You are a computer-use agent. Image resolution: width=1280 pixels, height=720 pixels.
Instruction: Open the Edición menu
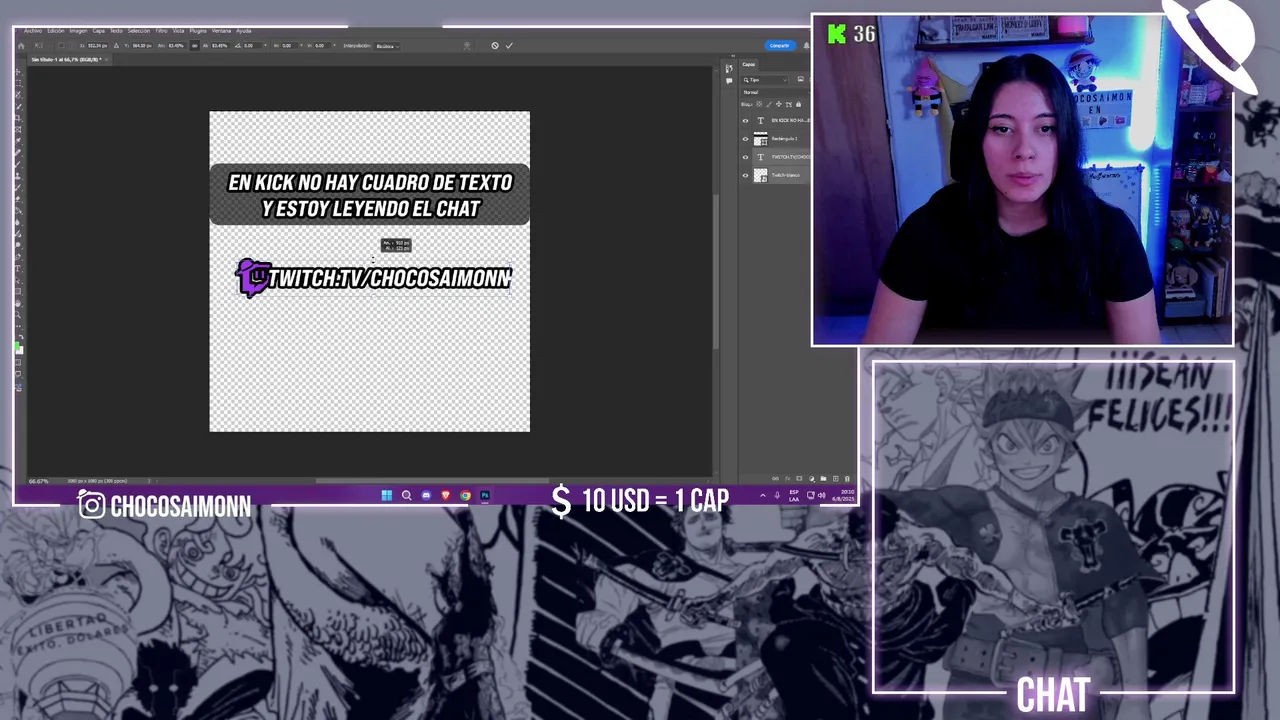click(56, 31)
